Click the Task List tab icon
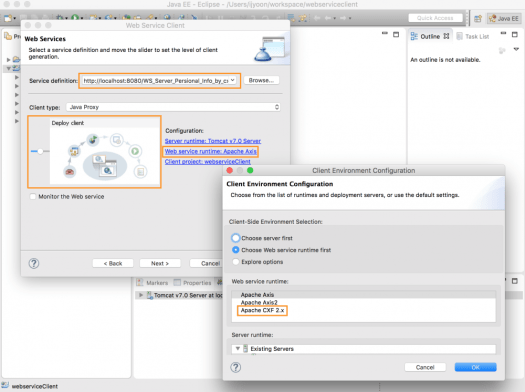 [460, 36]
